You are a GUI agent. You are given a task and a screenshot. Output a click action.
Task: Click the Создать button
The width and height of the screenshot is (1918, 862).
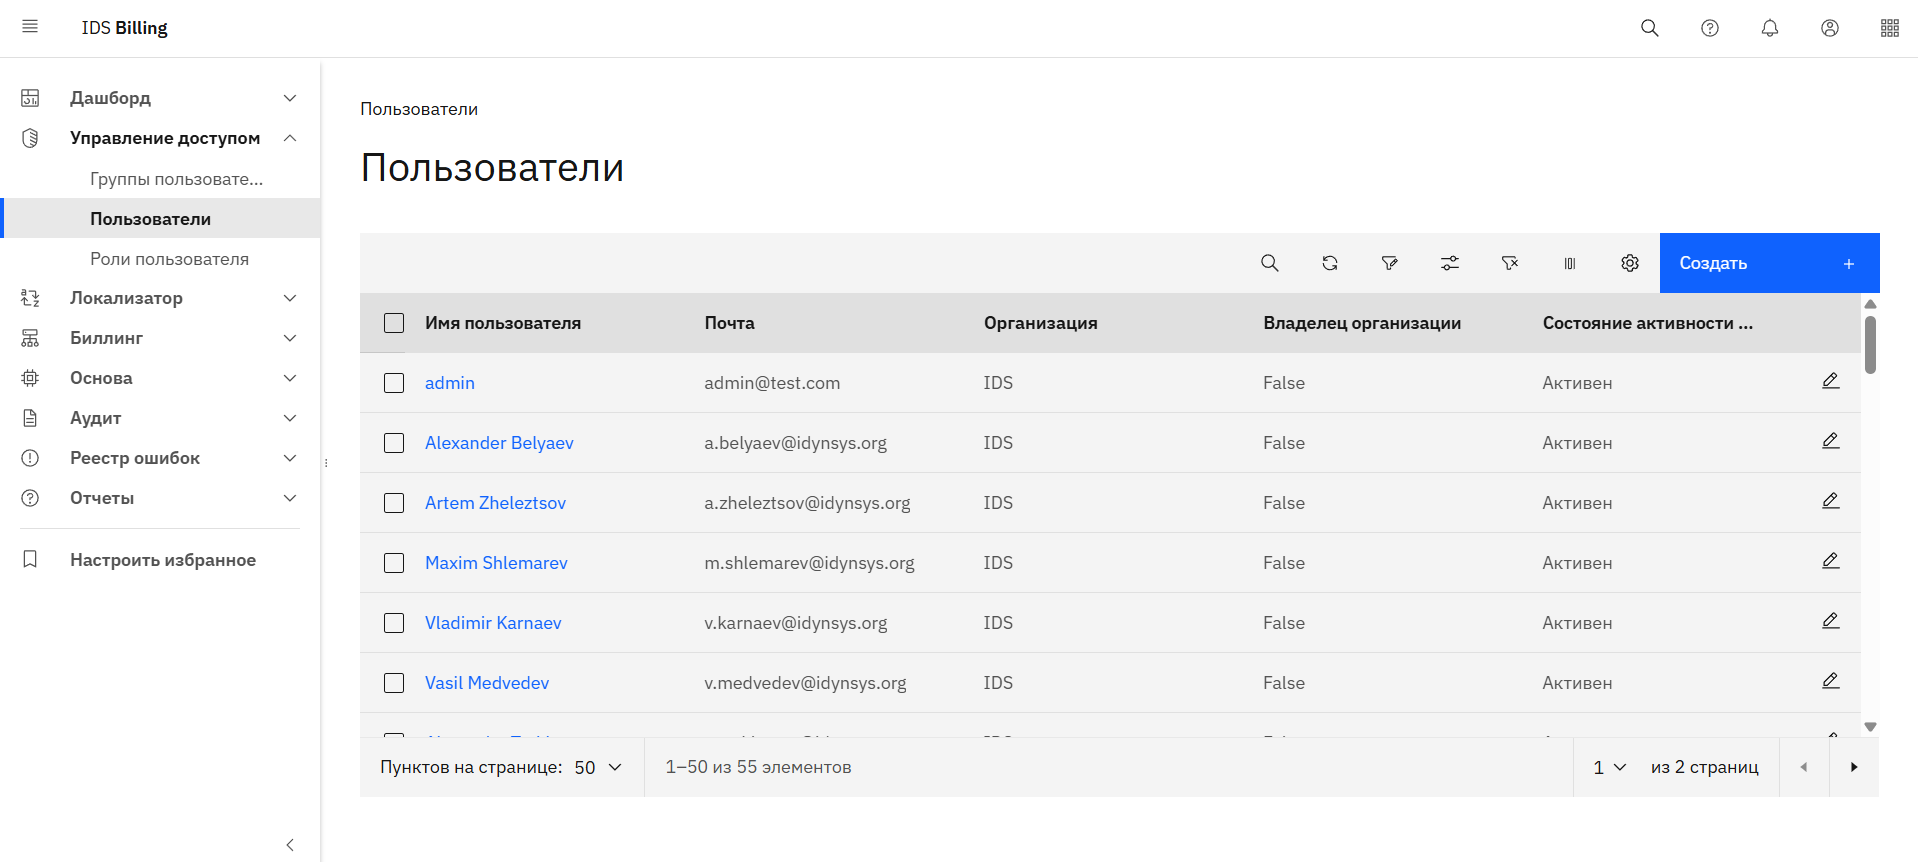click(x=1768, y=263)
